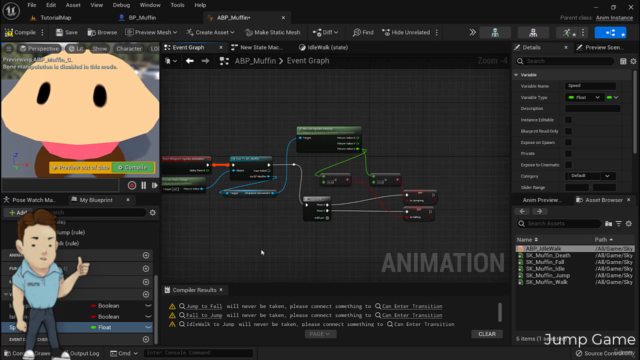Click the Compile toolbar button
Screen dimensions: 640x360
tap(20, 32)
